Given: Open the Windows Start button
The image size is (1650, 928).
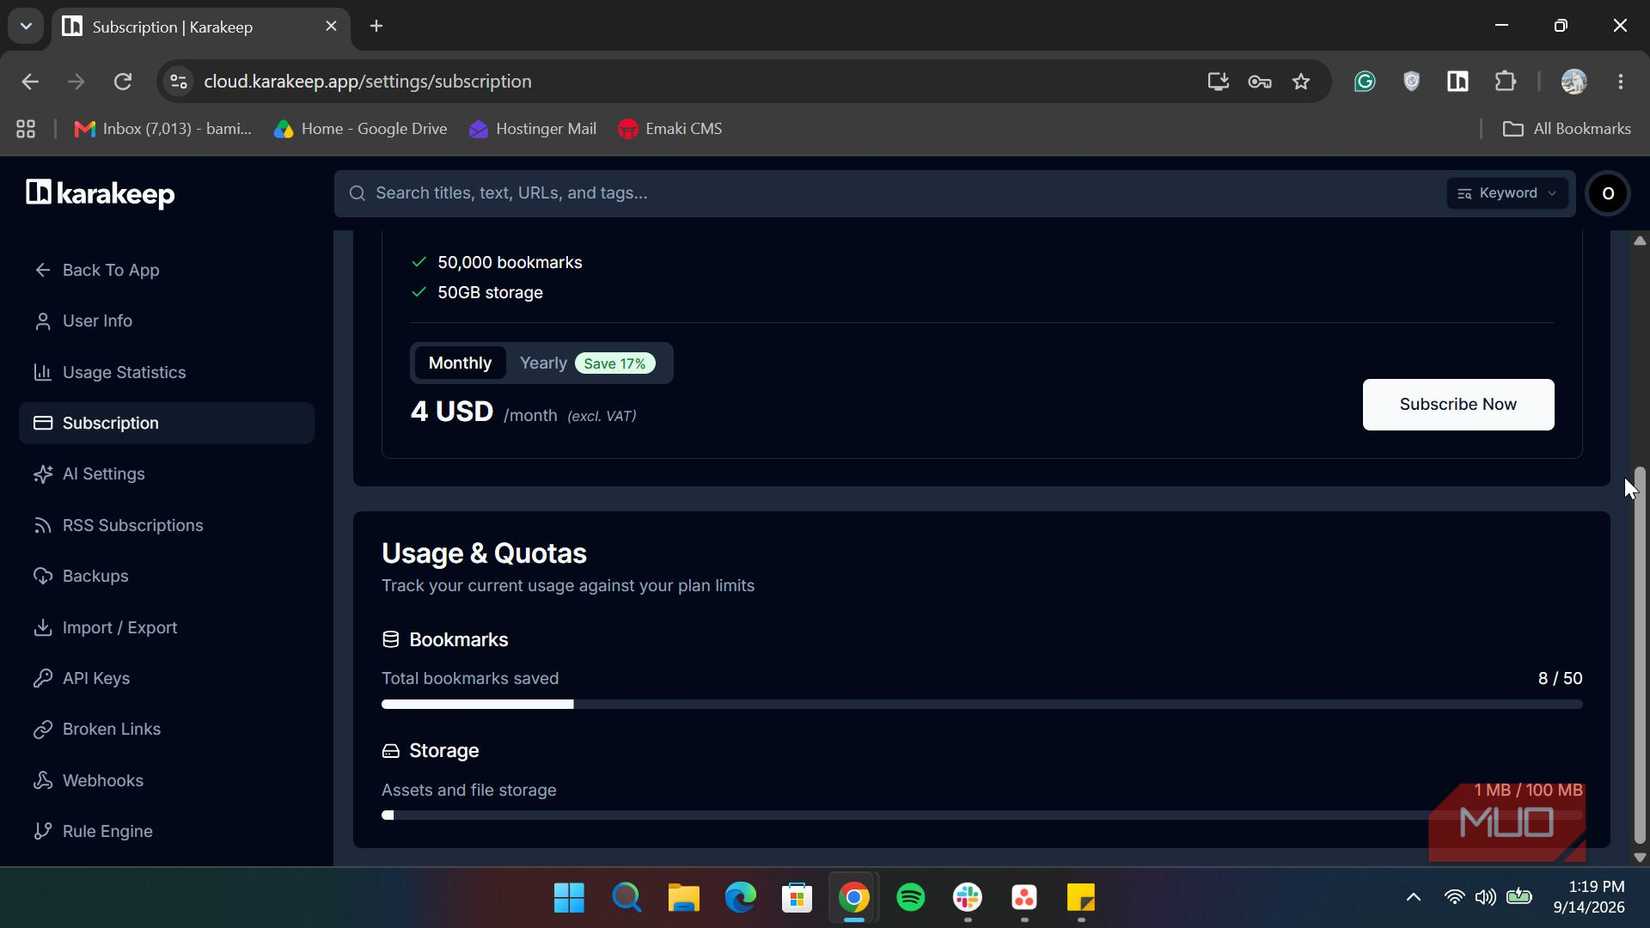Looking at the screenshot, I should point(569,897).
